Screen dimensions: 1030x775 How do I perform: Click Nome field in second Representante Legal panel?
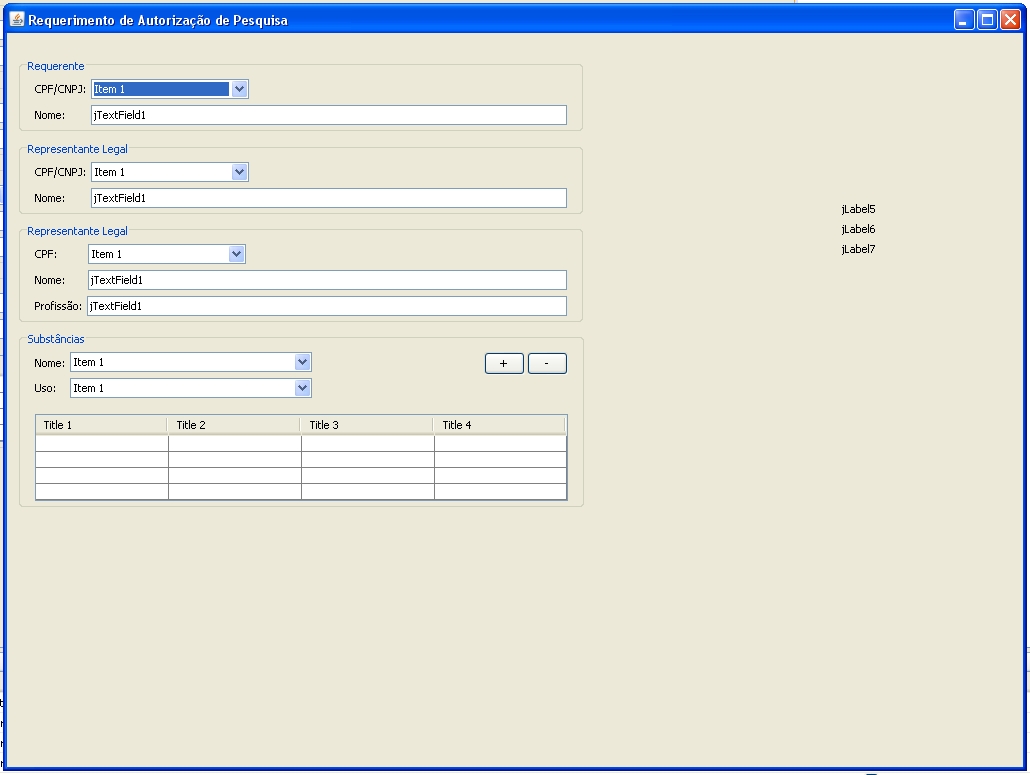[327, 280]
